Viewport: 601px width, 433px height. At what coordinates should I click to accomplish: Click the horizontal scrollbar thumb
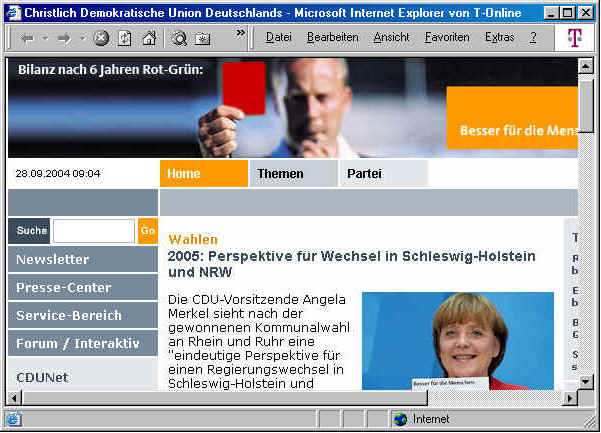tap(225, 399)
